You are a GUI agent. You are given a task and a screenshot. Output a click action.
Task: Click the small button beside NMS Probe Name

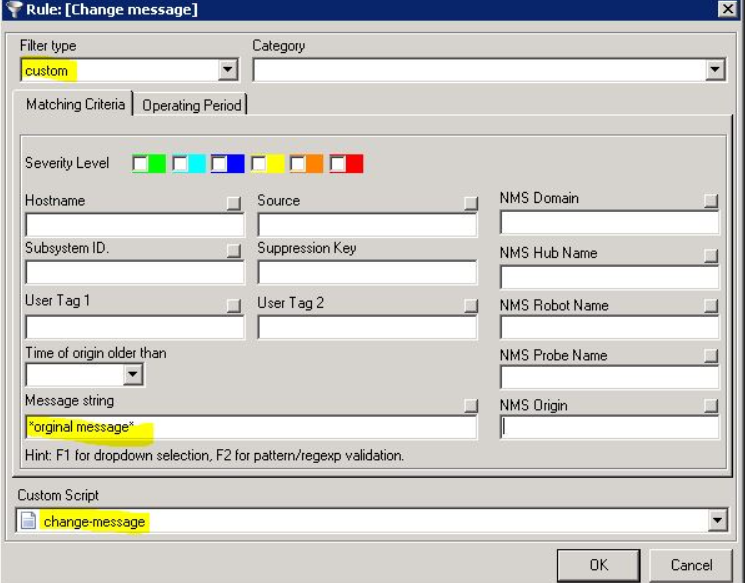[711, 357]
